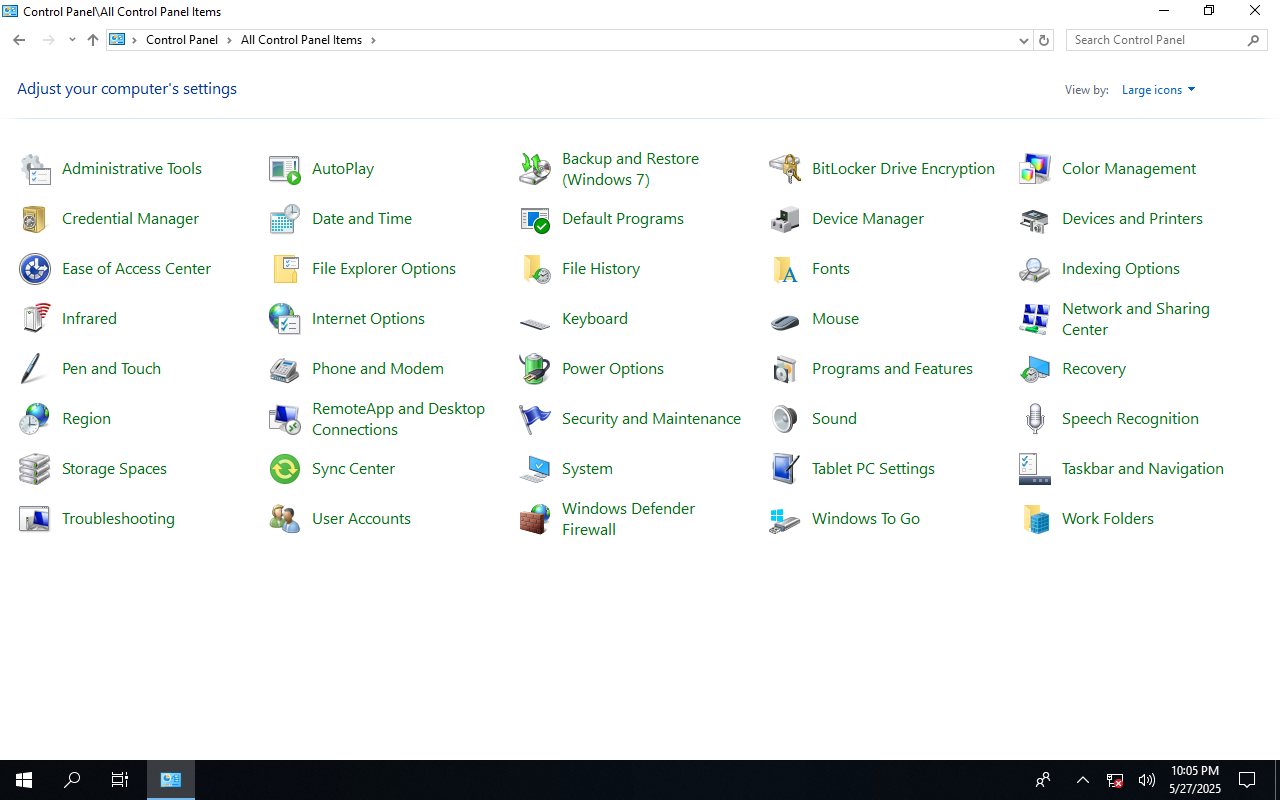
Task: Open the File Explorer Options icon
Action: point(285,269)
